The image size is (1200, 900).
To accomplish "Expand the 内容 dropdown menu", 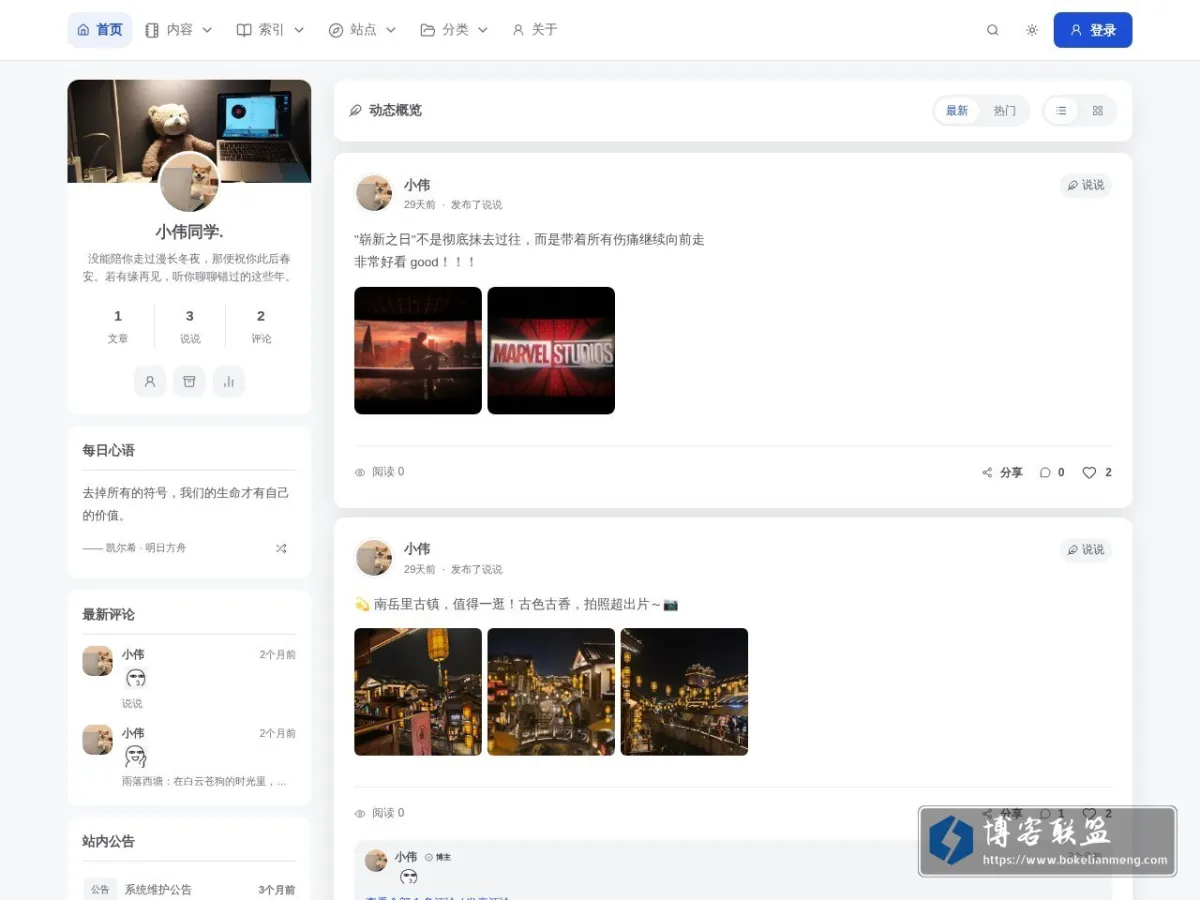I will click(179, 30).
